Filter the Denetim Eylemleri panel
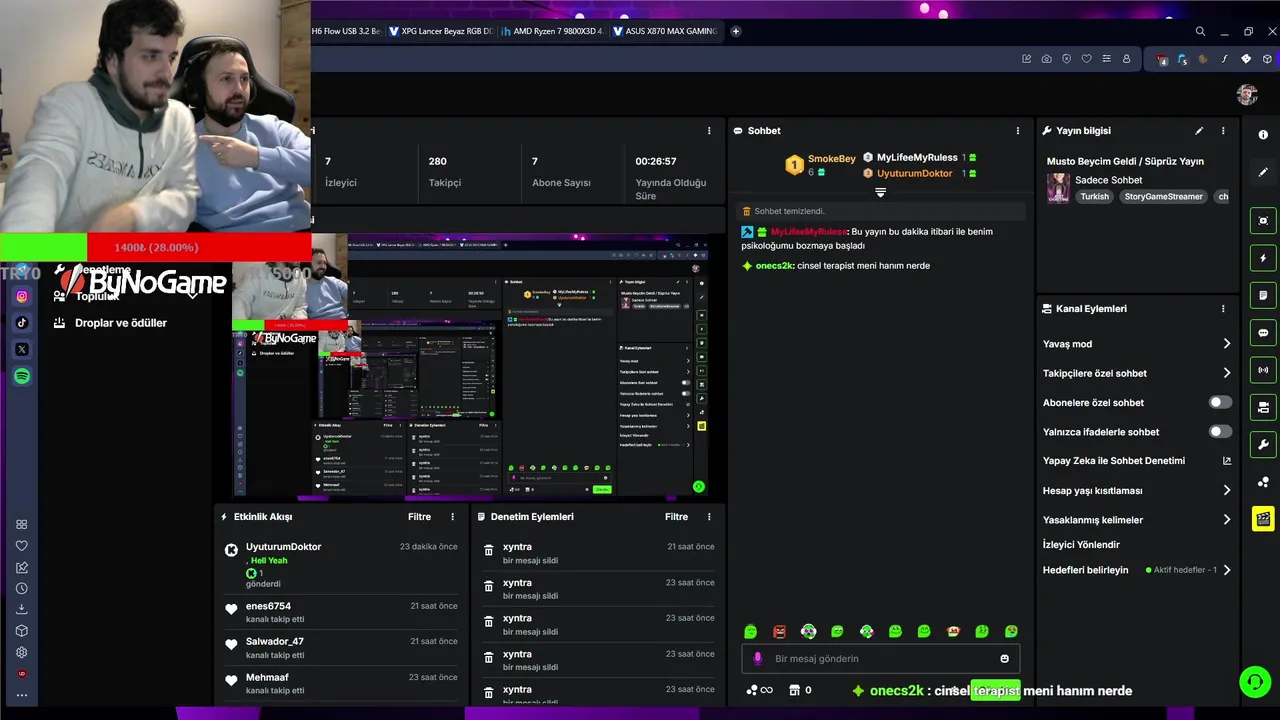 [676, 517]
